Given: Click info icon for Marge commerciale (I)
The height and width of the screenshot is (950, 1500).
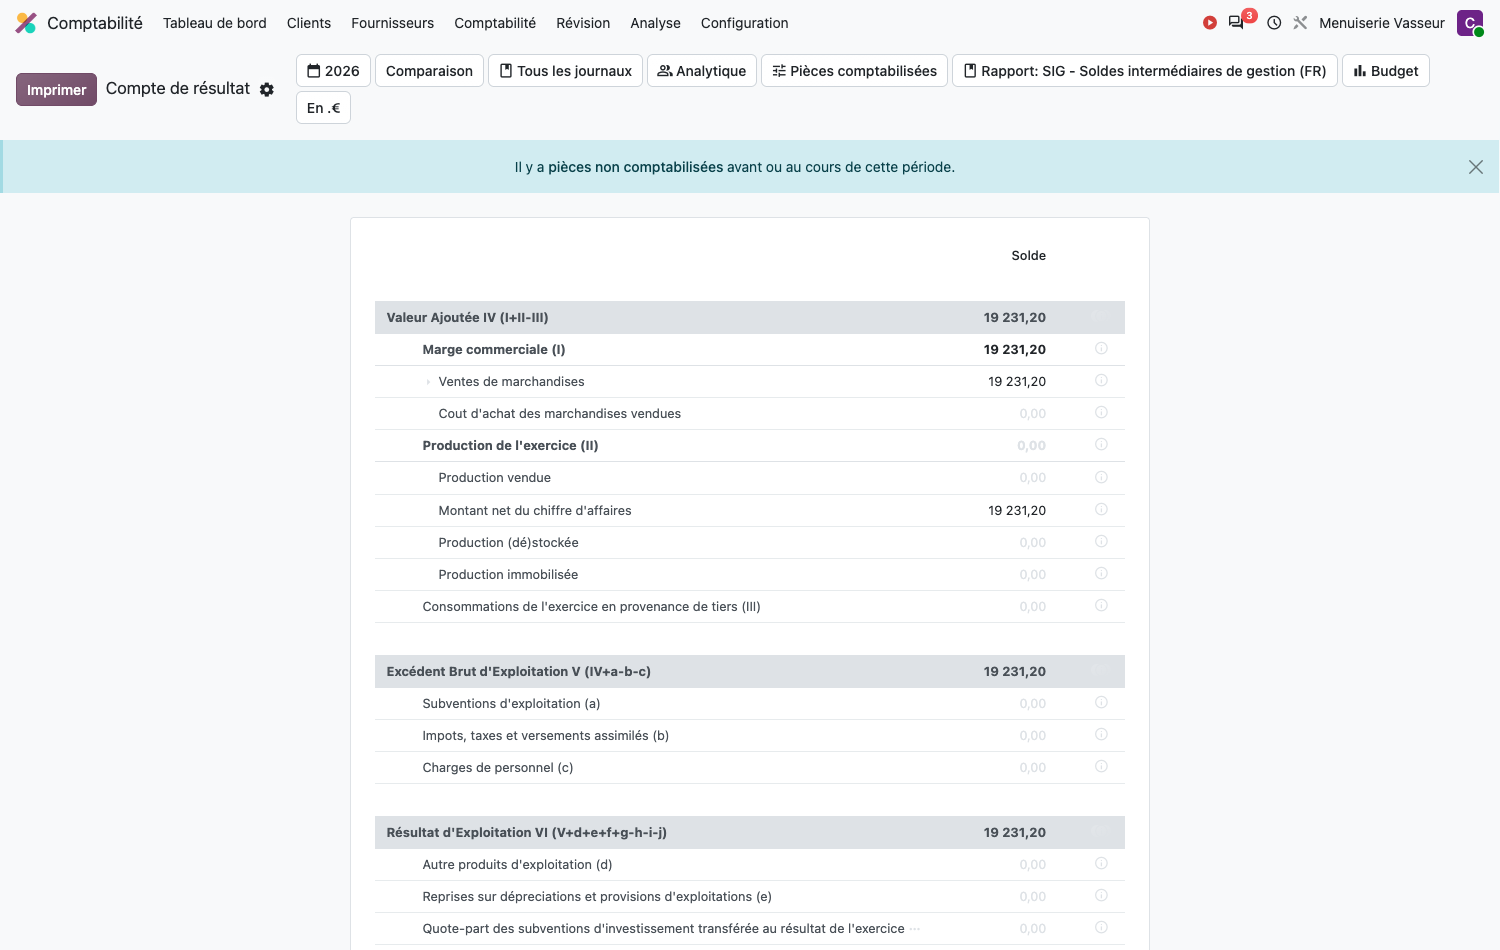Looking at the screenshot, I should click(x=1101, y=349).
